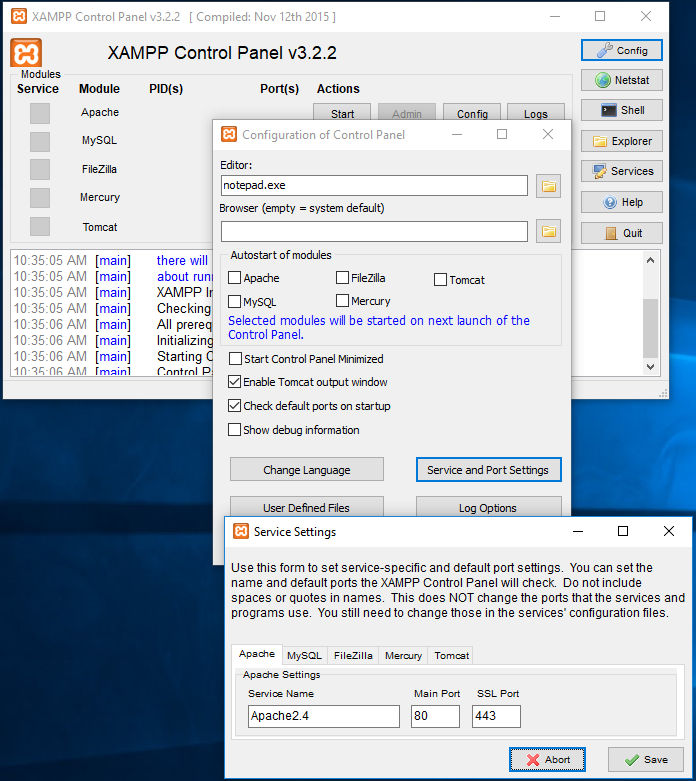Enable Mercury autostart checkbox
The image size is (696, 781).
click(342, 300)
